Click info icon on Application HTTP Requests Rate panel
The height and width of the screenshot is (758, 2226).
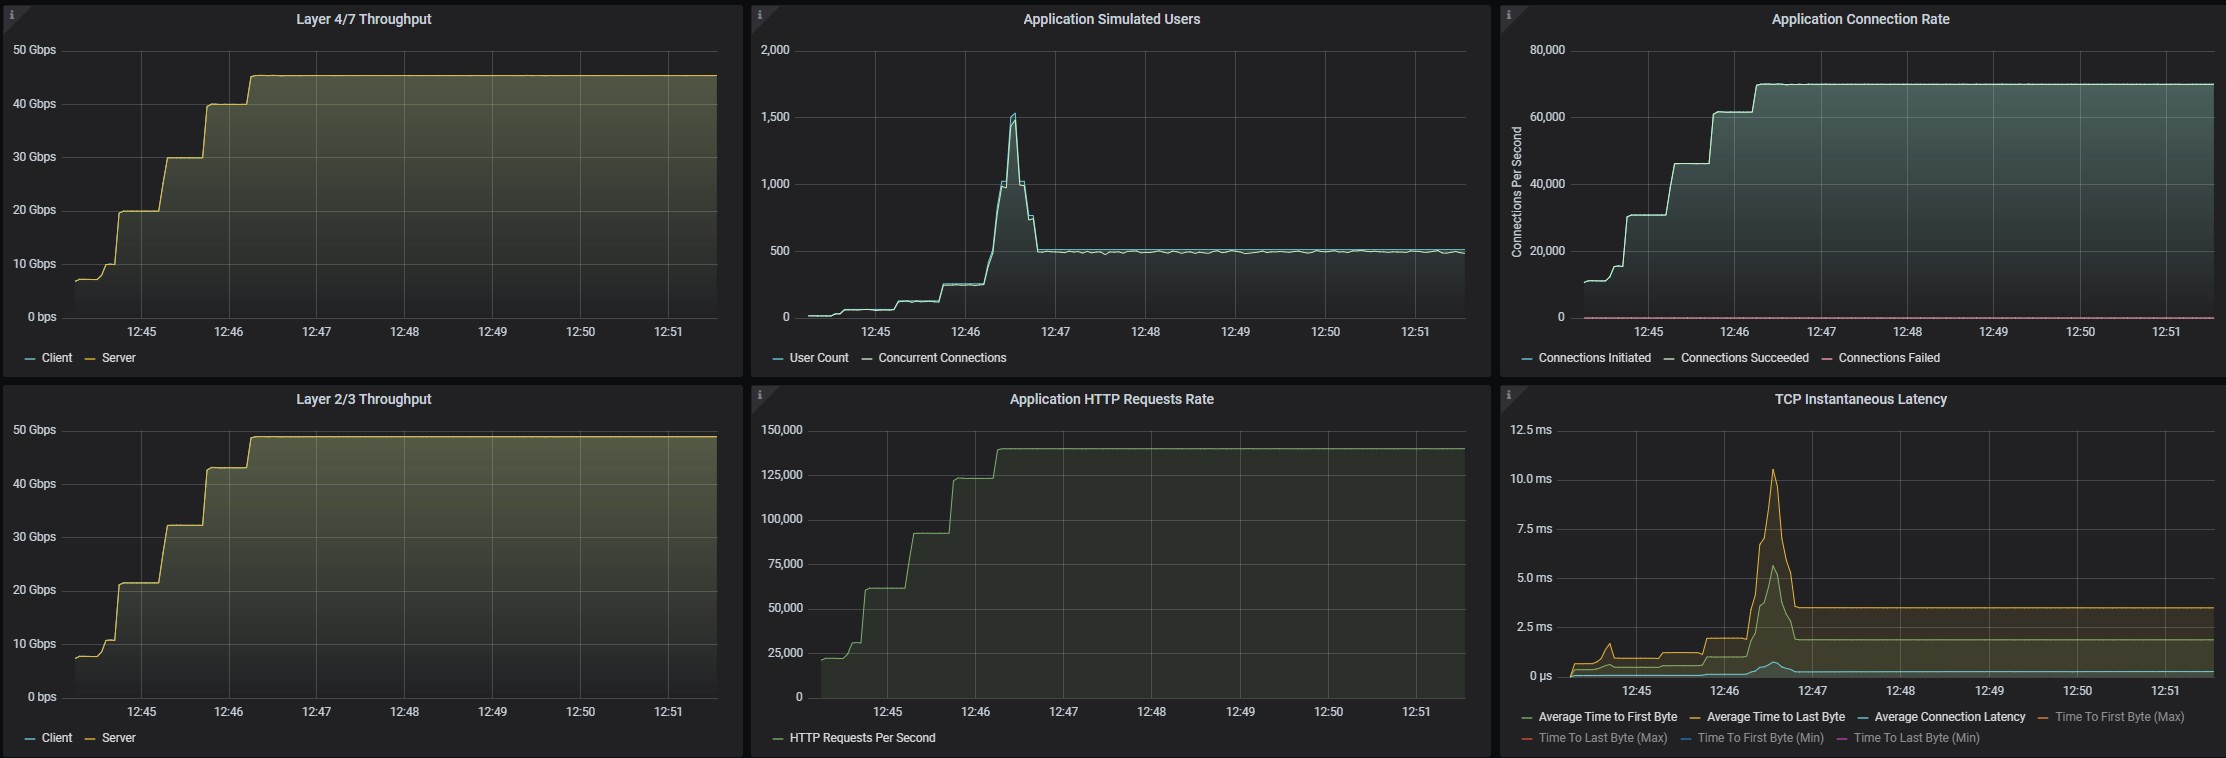[760, 395]
